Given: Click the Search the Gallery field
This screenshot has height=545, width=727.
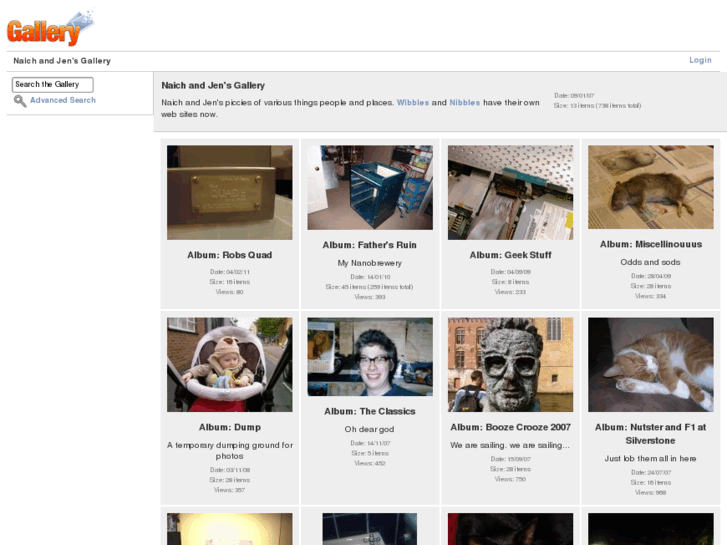Looking at the screenshot, I should 52,85.
